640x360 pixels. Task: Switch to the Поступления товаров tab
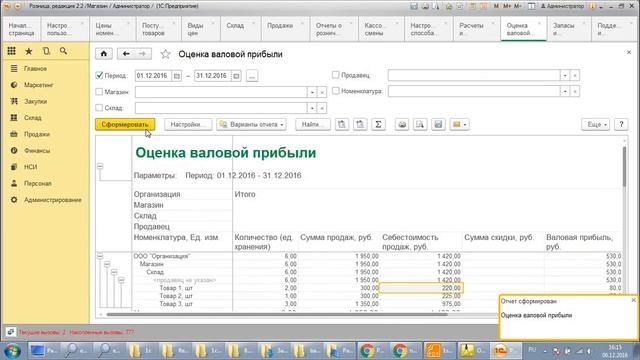click(x=158, y=29)
